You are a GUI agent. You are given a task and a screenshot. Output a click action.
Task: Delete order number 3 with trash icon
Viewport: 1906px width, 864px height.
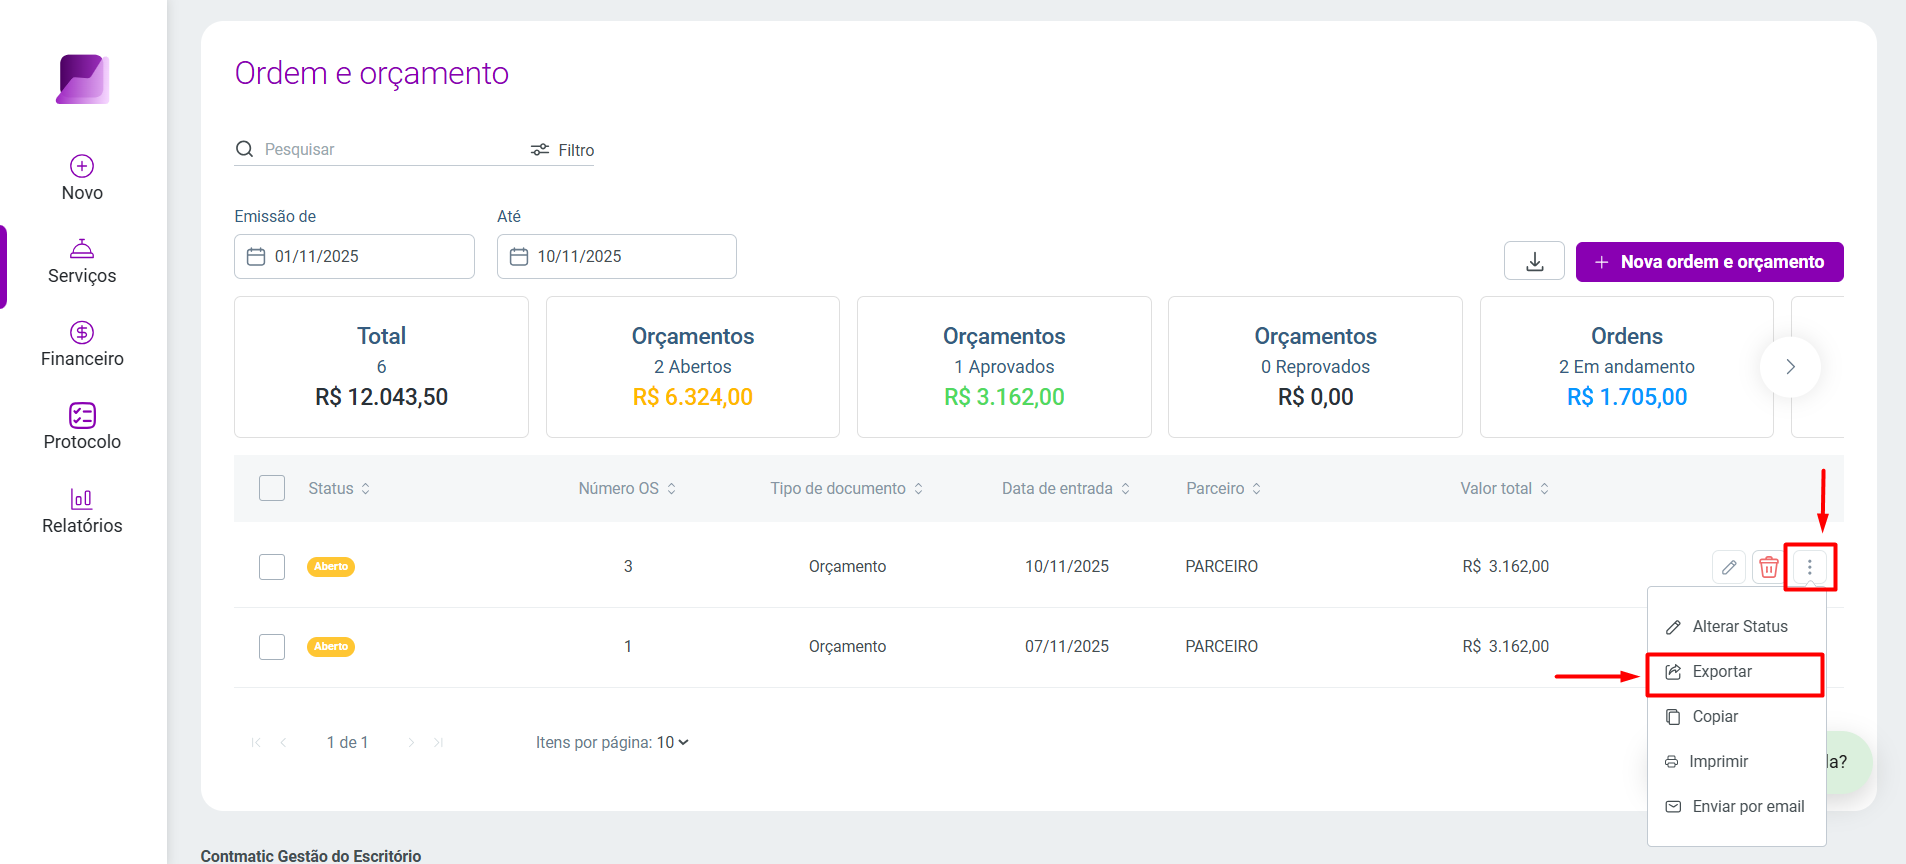[1768, 567]
